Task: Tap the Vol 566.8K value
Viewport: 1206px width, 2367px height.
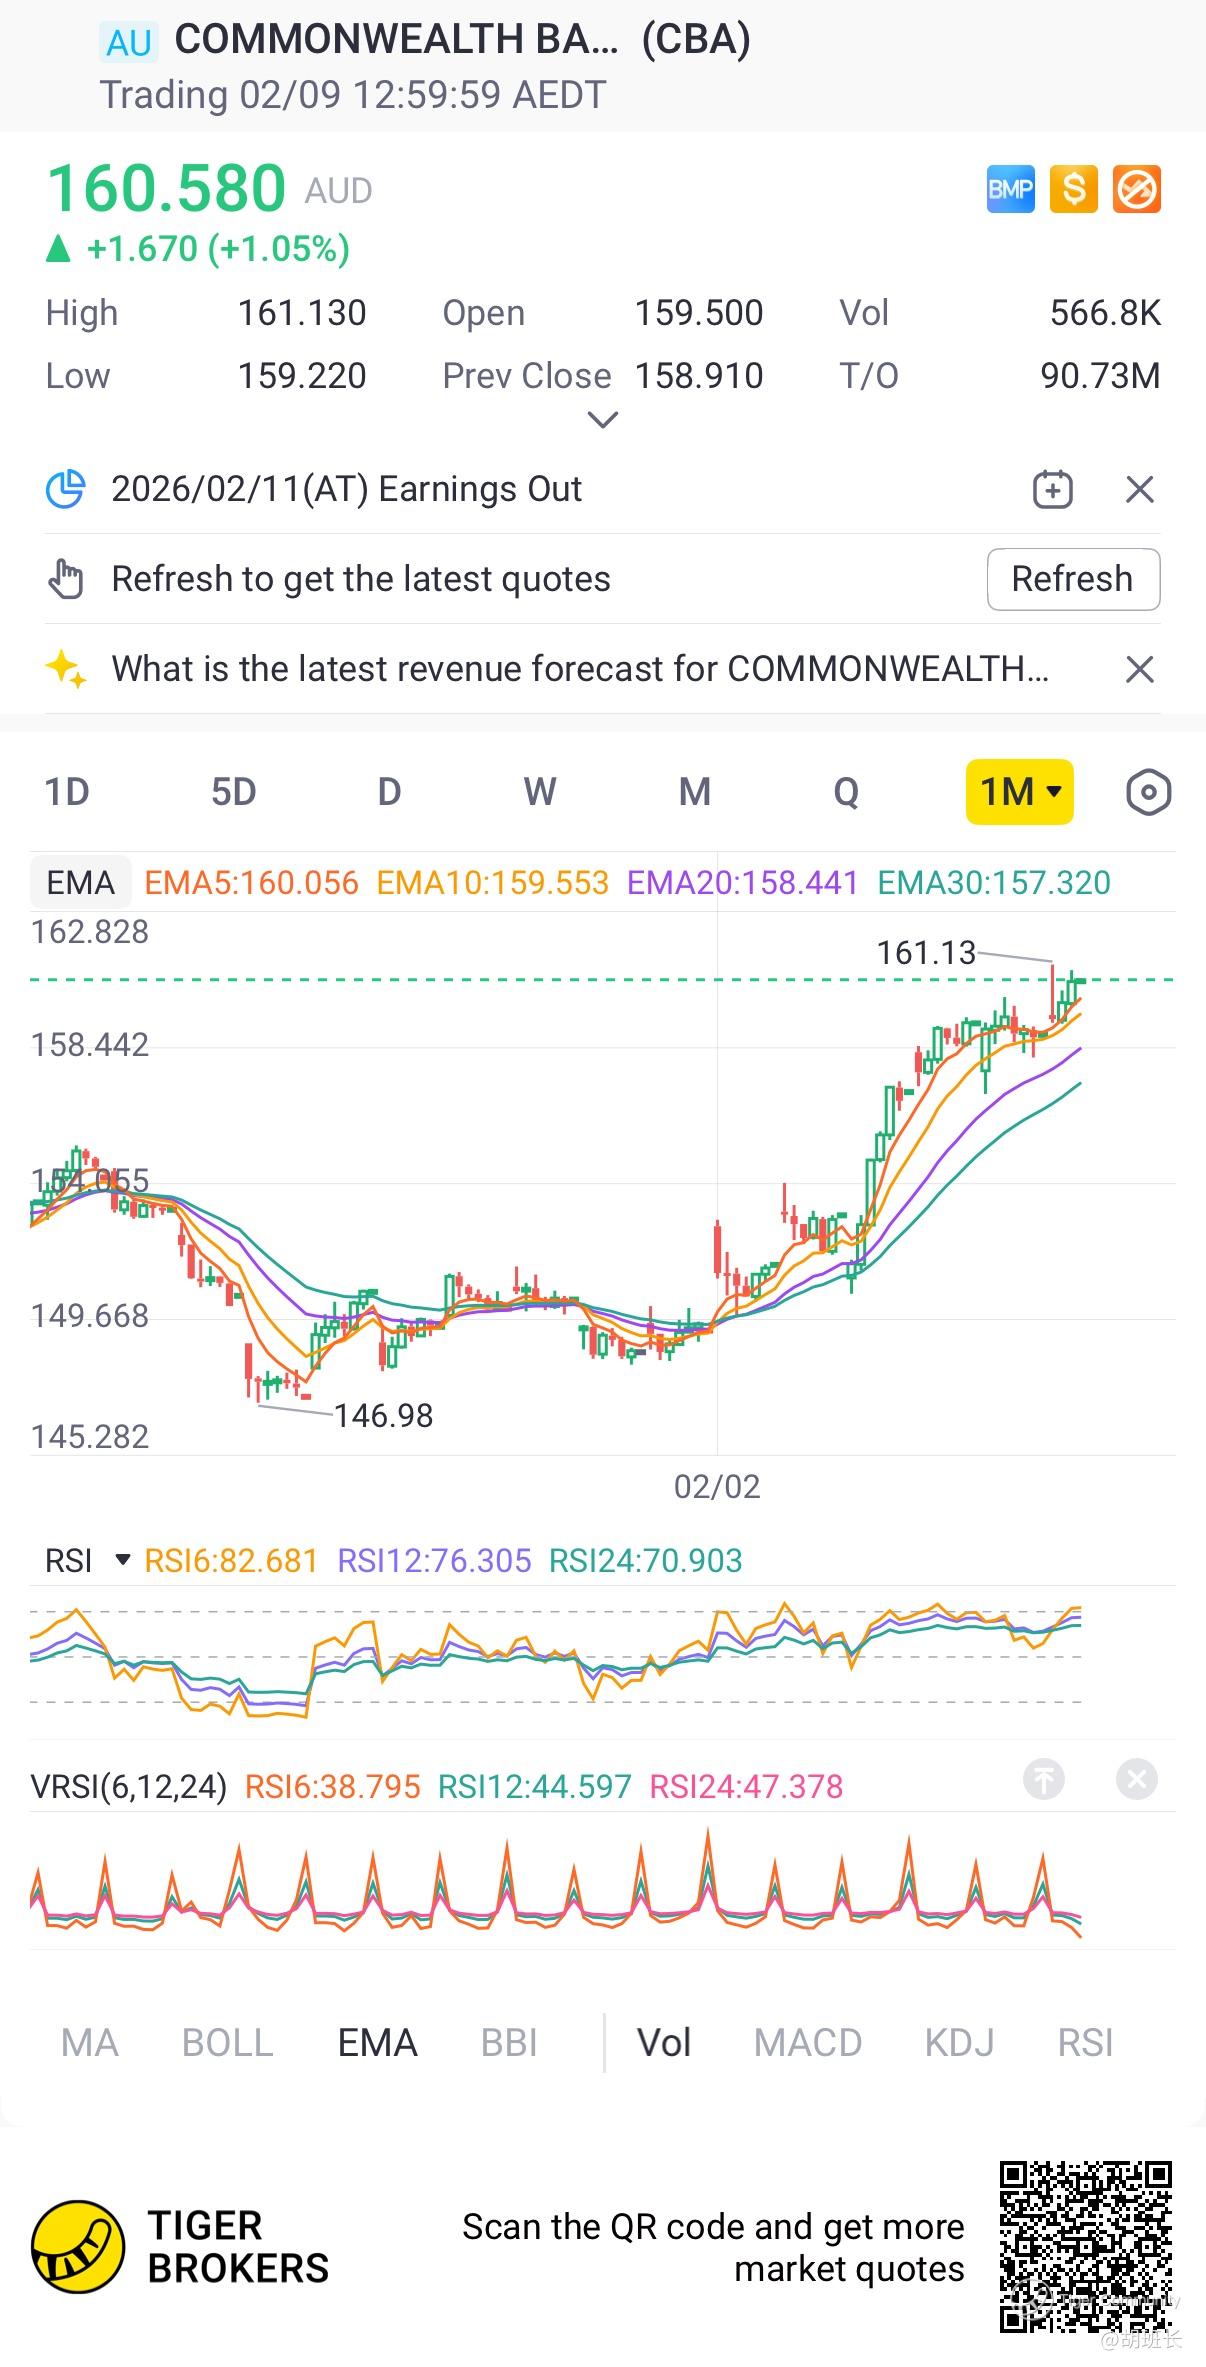Action: (1105, 313)
